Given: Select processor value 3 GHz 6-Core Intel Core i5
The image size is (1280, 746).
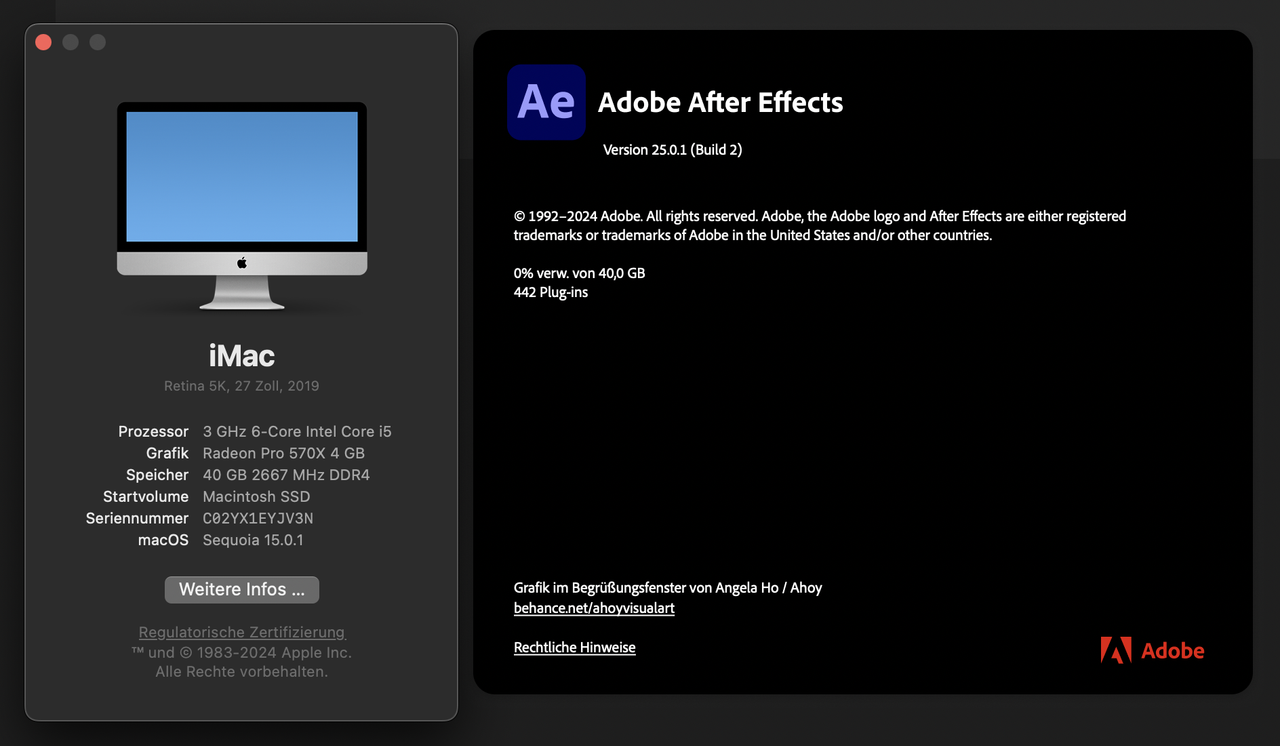Looking at the screenshot, I should coord(297,432).
